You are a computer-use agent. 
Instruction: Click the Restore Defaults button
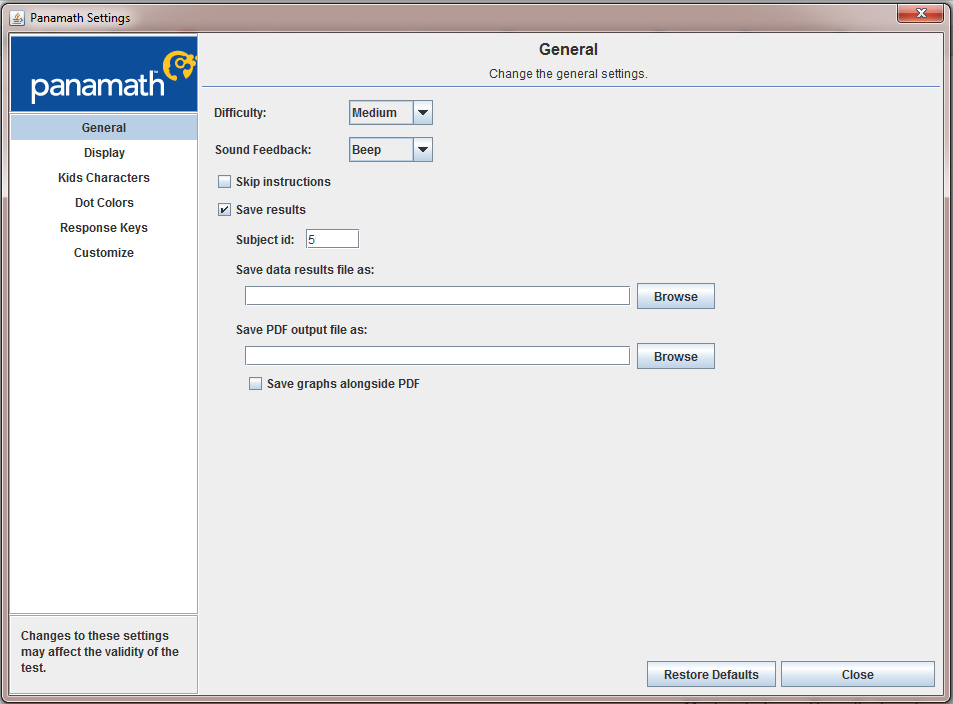click(x=711, y=674)
